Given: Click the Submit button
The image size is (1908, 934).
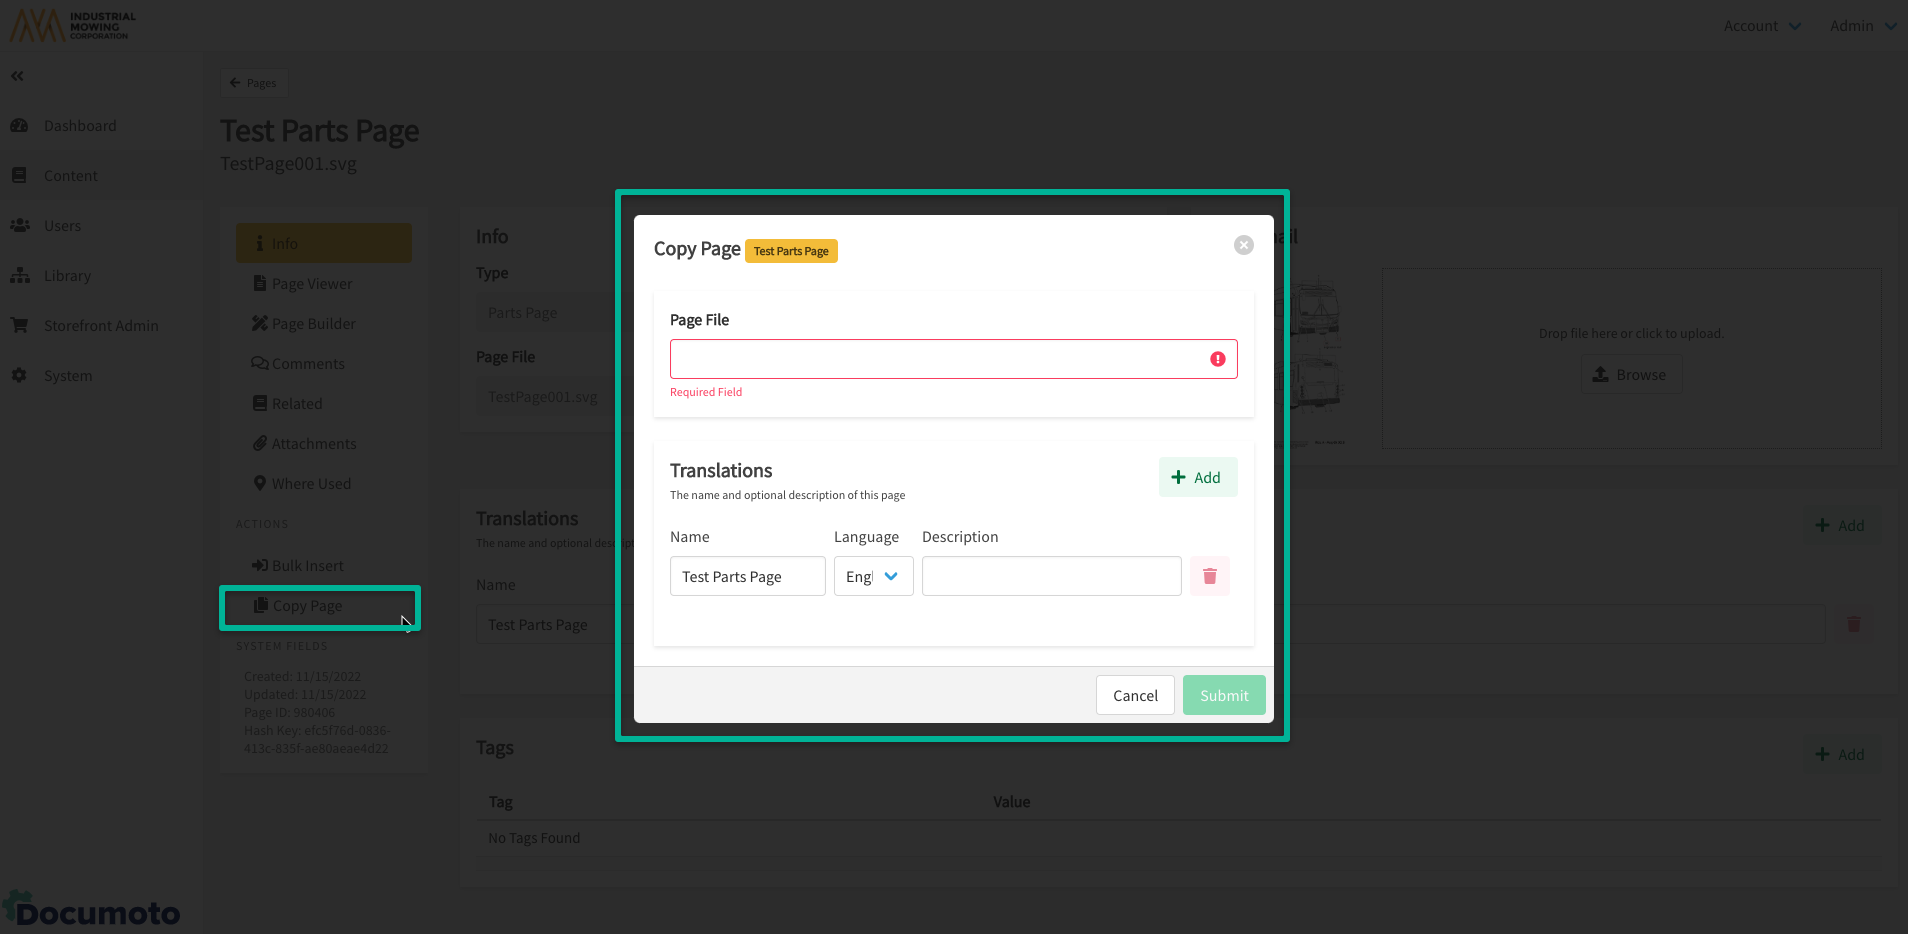Looking at the screenshot, I should click(1223, 695).
